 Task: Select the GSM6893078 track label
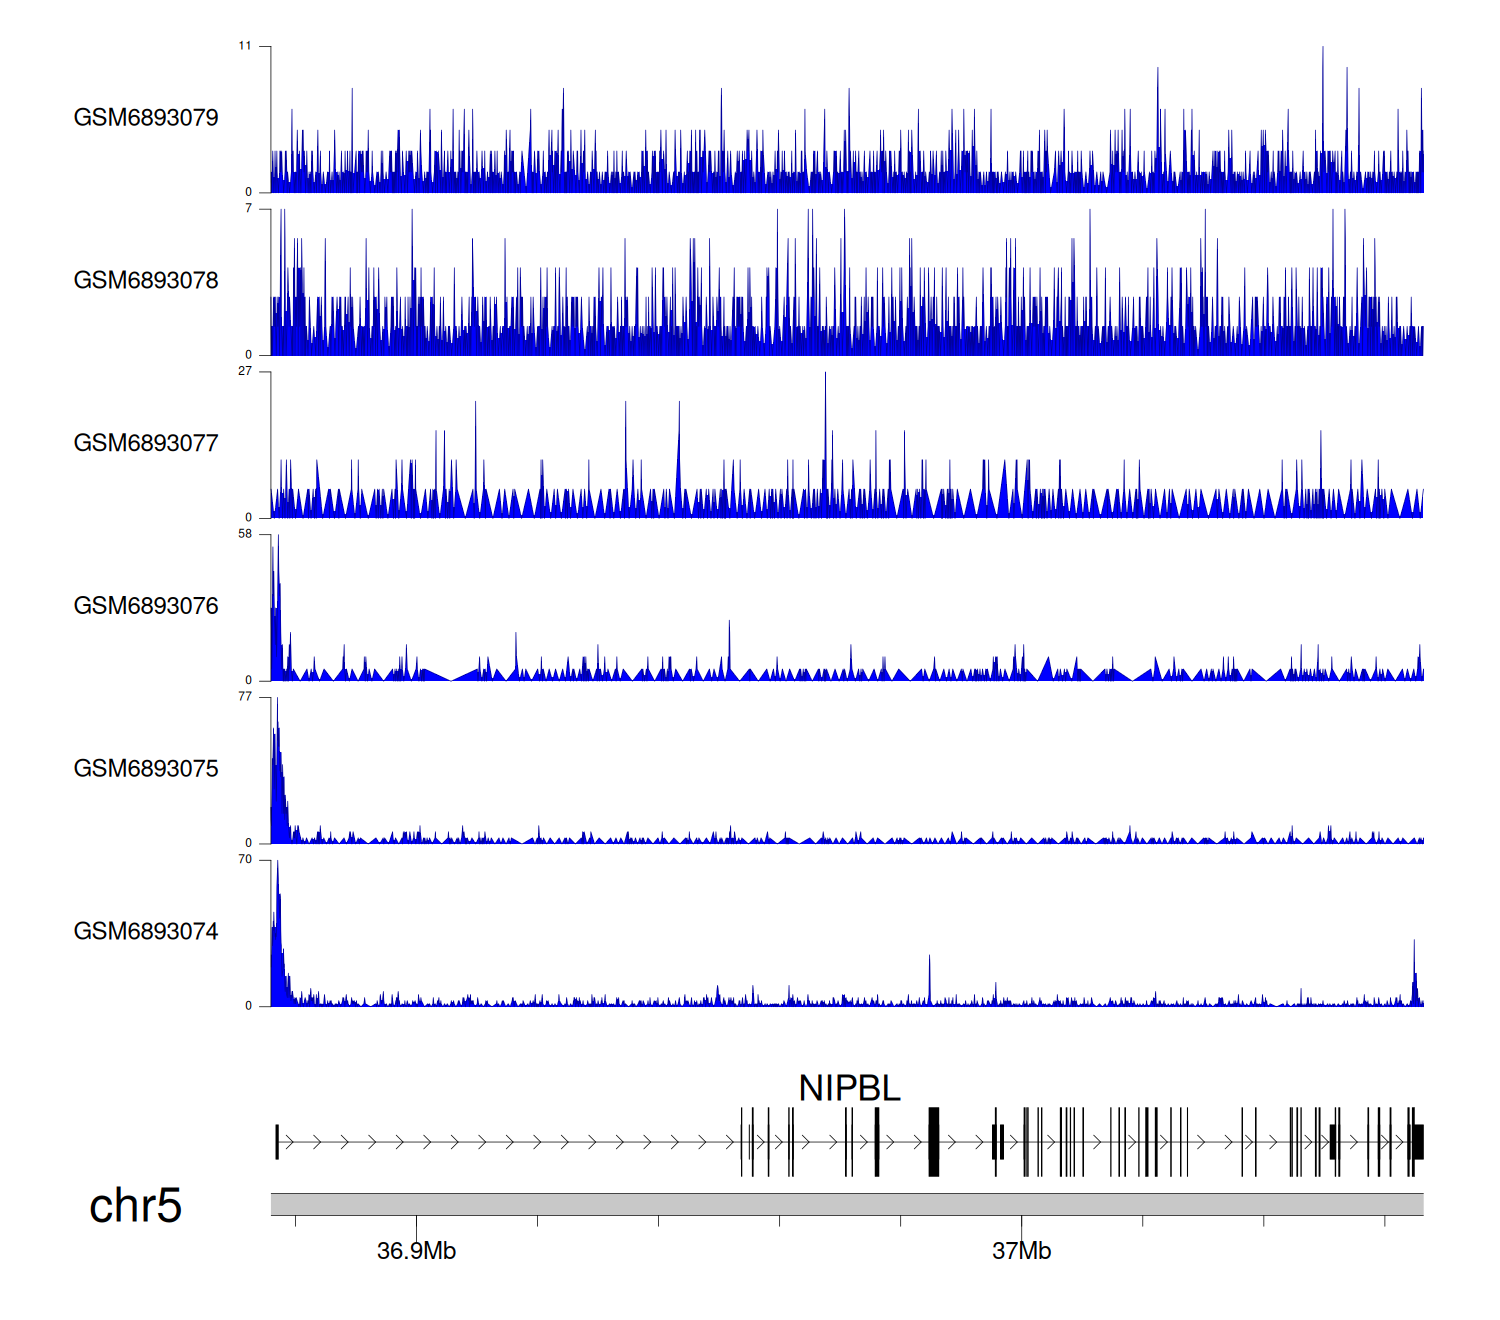146,281
